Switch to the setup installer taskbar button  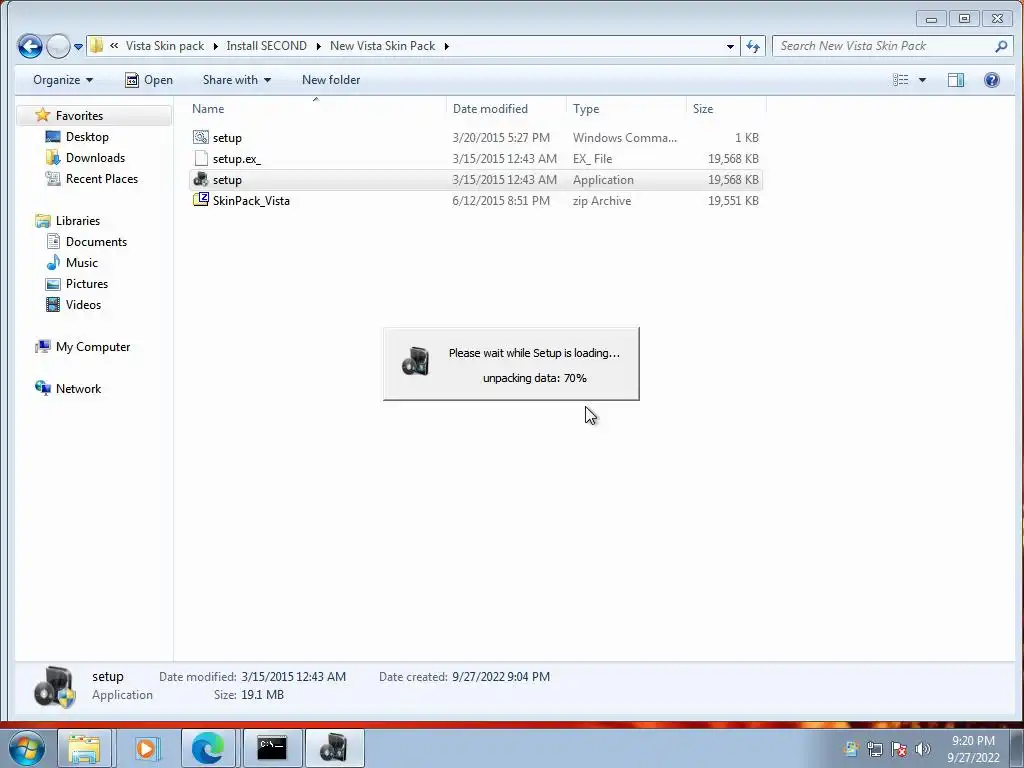coord(334,748)
